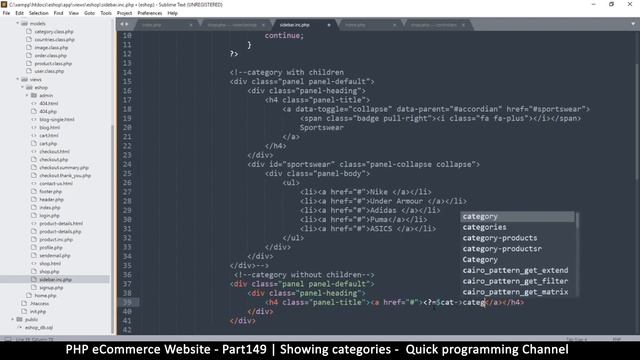This screenshot has width=640, height=360.
Task: Expand the public folder
Action: coord(13,319)
